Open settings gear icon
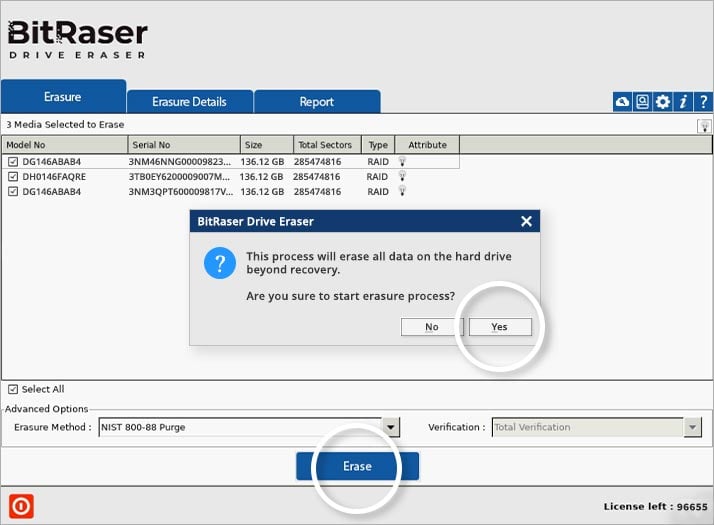 [662, 102]
